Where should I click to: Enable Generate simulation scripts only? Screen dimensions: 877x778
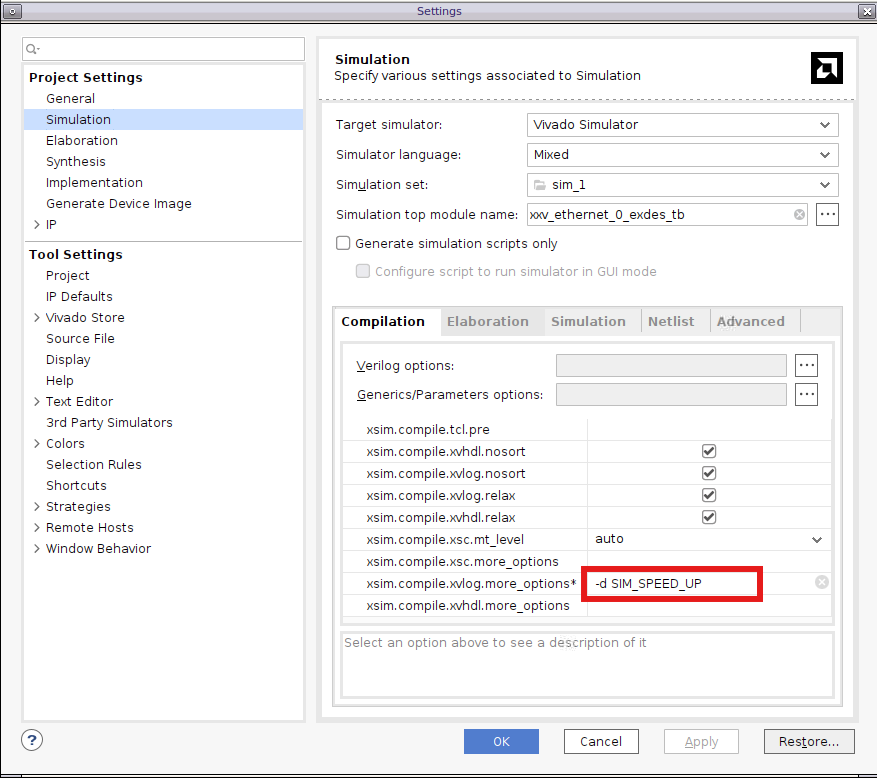click(x=343, y=243)
